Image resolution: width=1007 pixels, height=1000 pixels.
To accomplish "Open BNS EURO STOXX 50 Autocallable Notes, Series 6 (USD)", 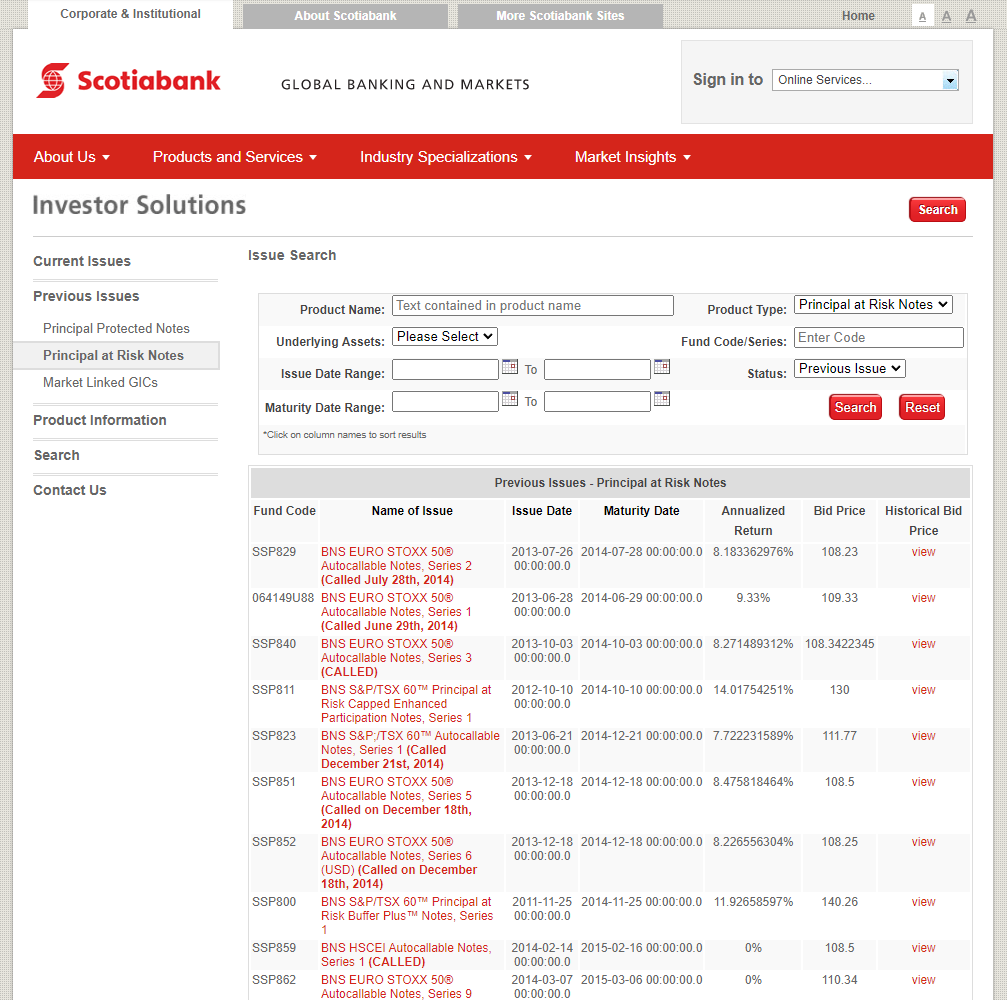I will (x=399, y=863).
